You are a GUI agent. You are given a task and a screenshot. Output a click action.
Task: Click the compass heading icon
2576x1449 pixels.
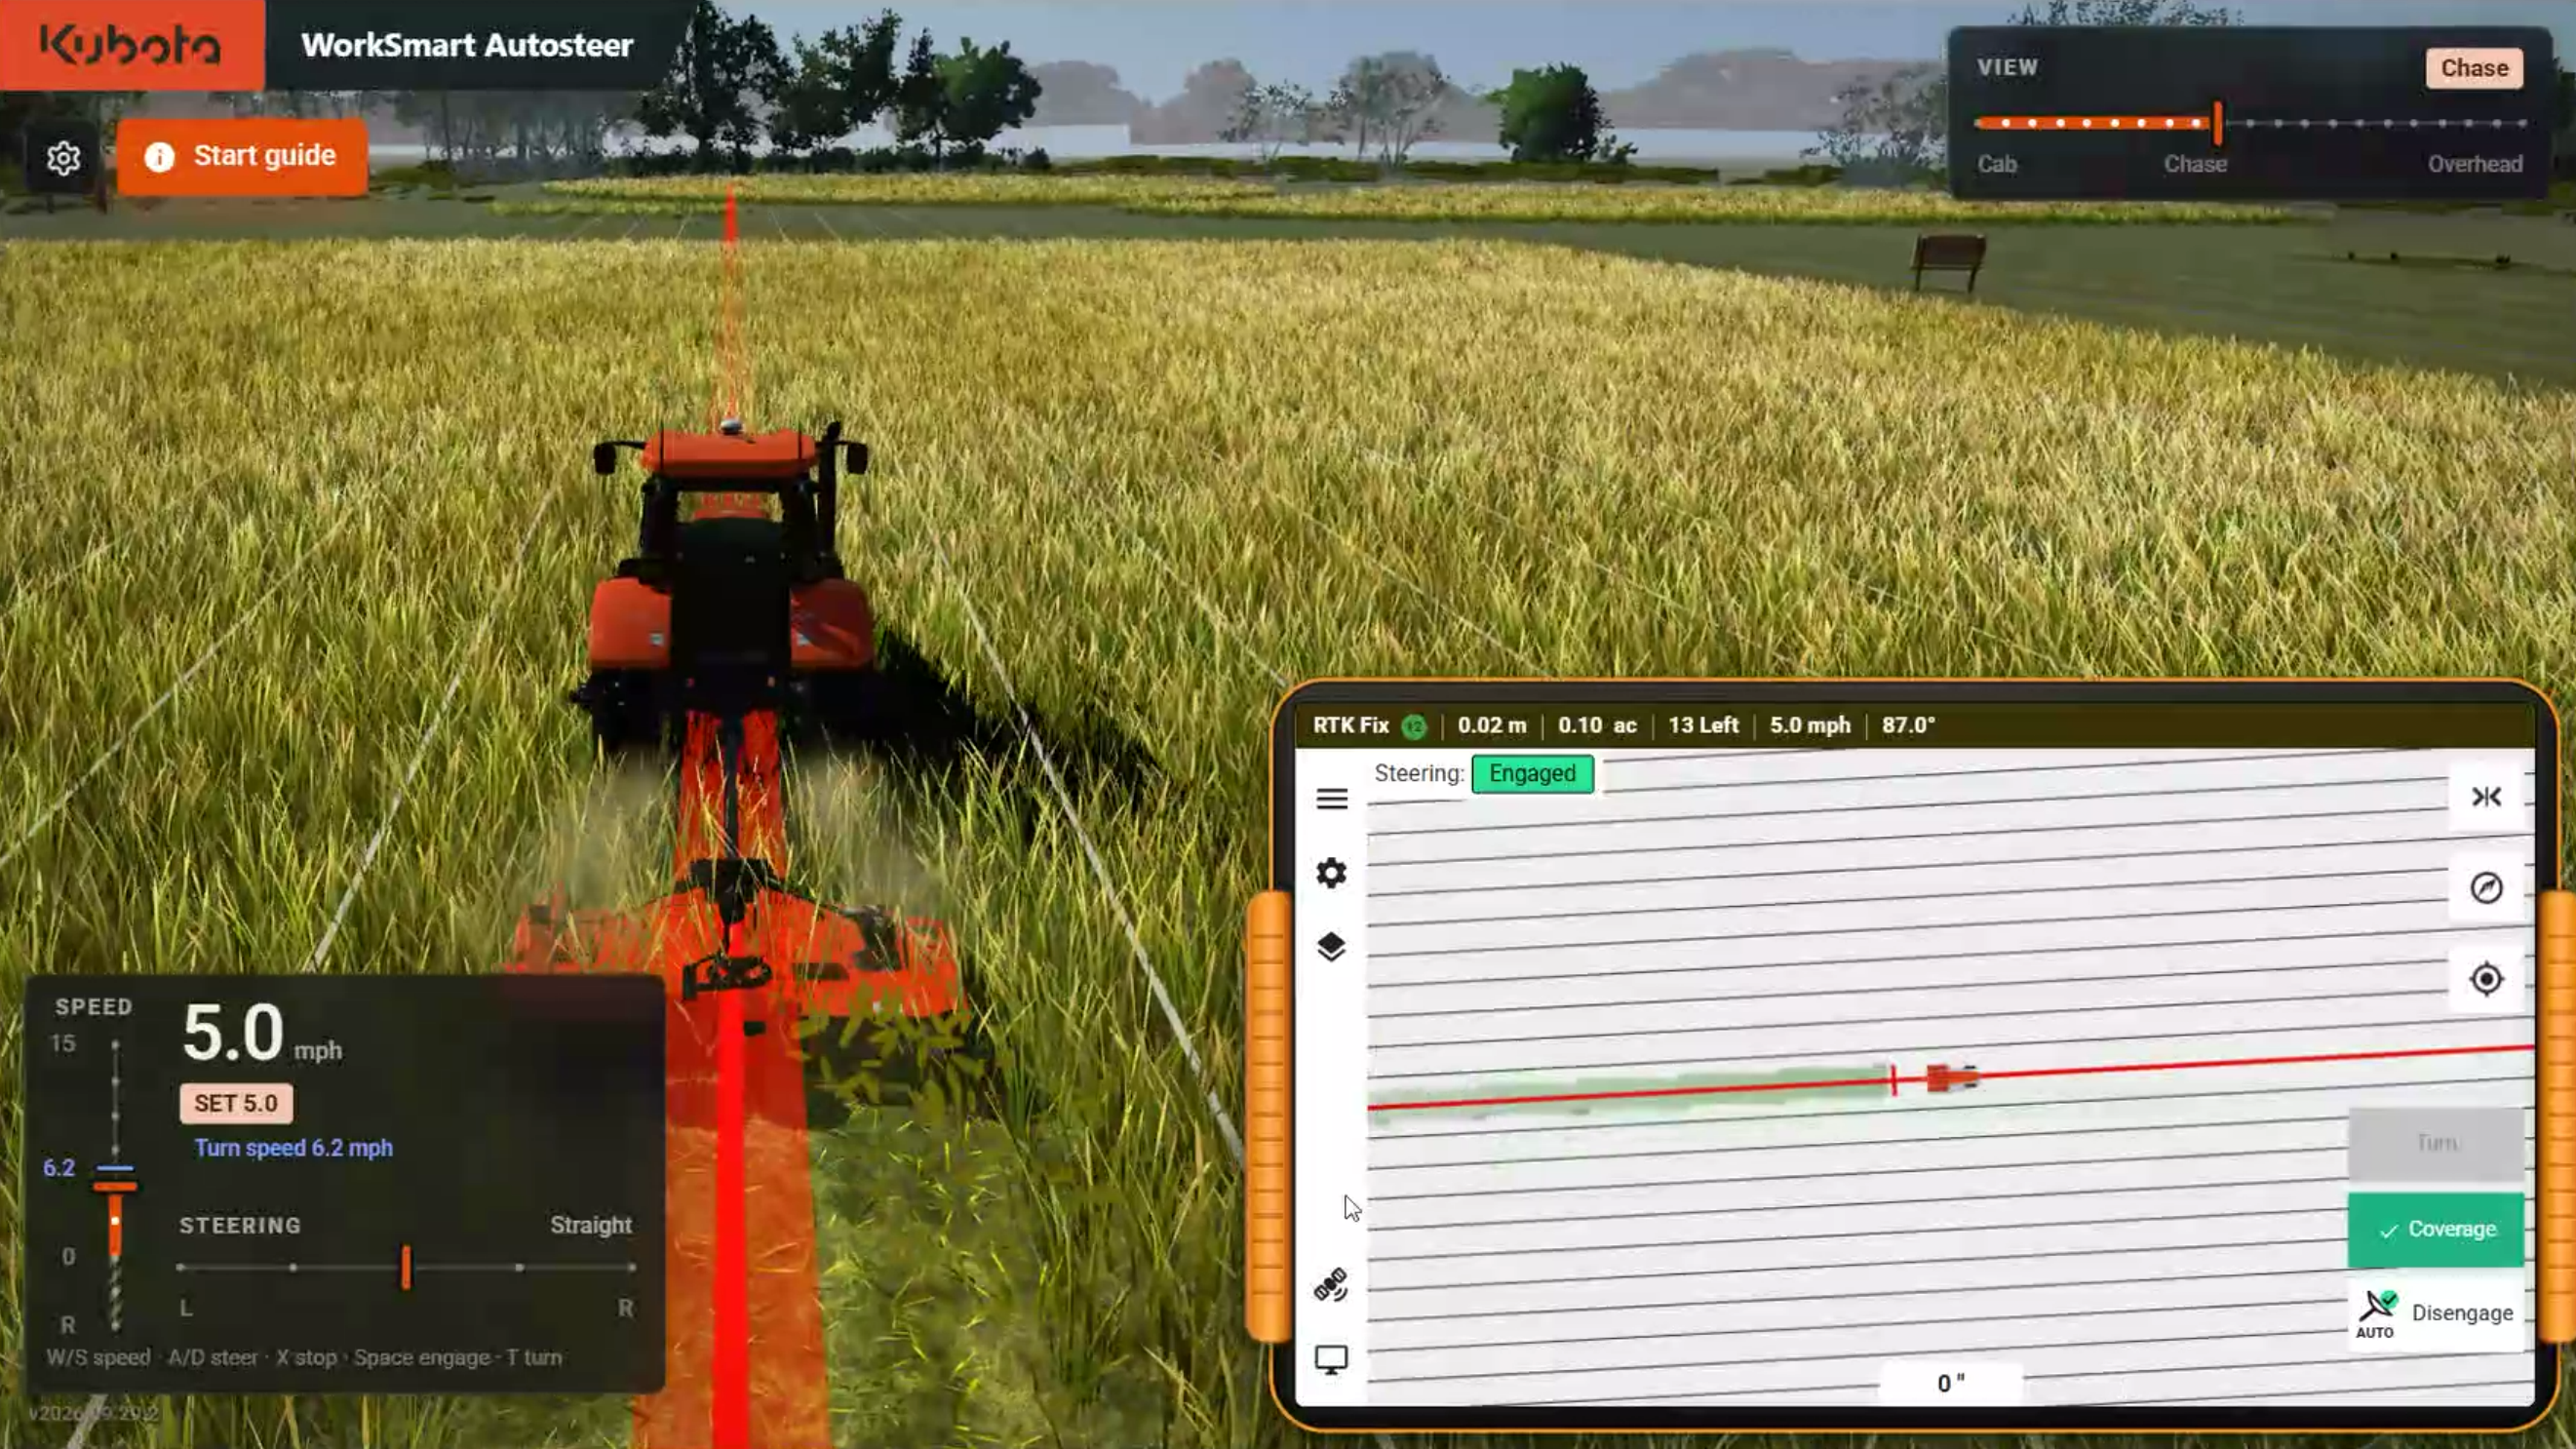click(2486, 888)
